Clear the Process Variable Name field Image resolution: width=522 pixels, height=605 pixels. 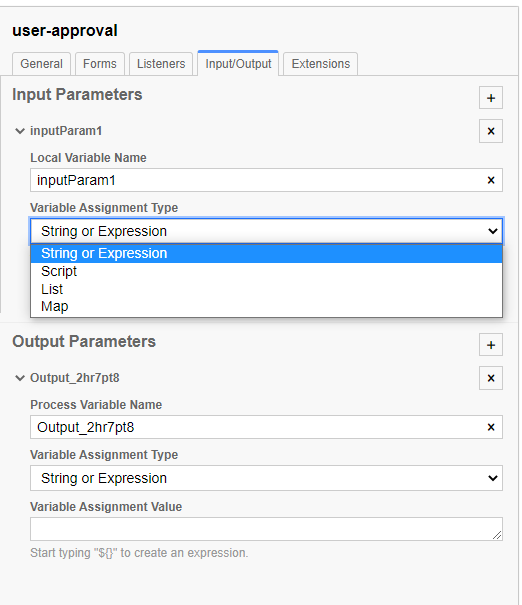(490, 427)
